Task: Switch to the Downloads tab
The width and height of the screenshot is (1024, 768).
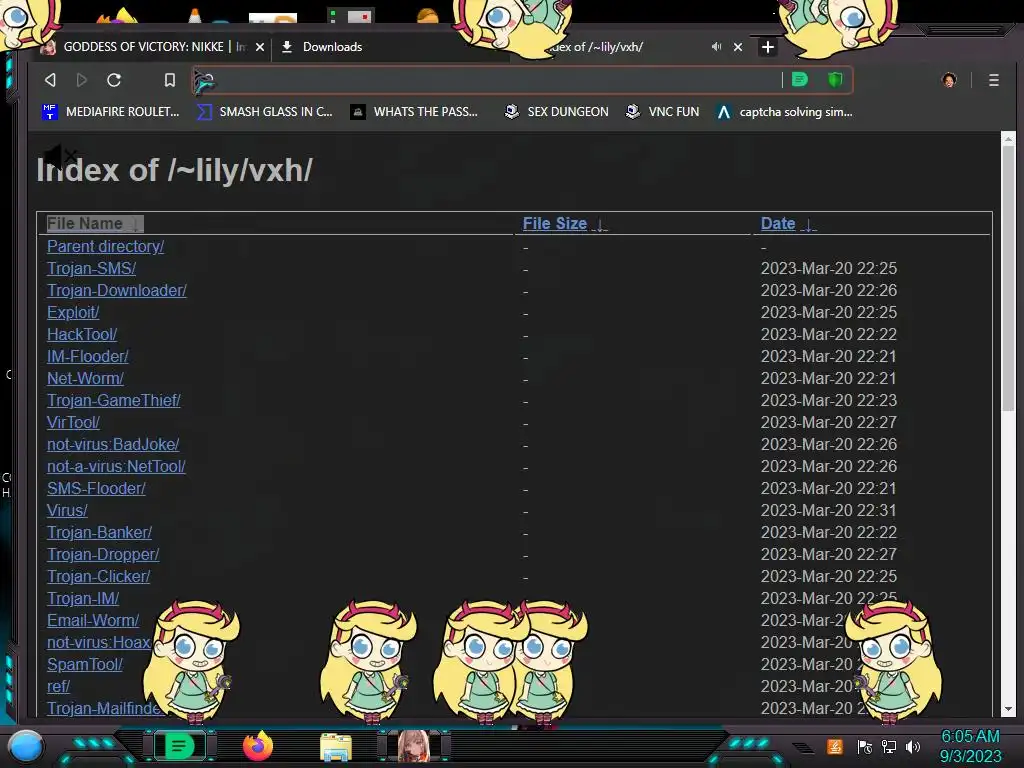Action: (332, 46)
